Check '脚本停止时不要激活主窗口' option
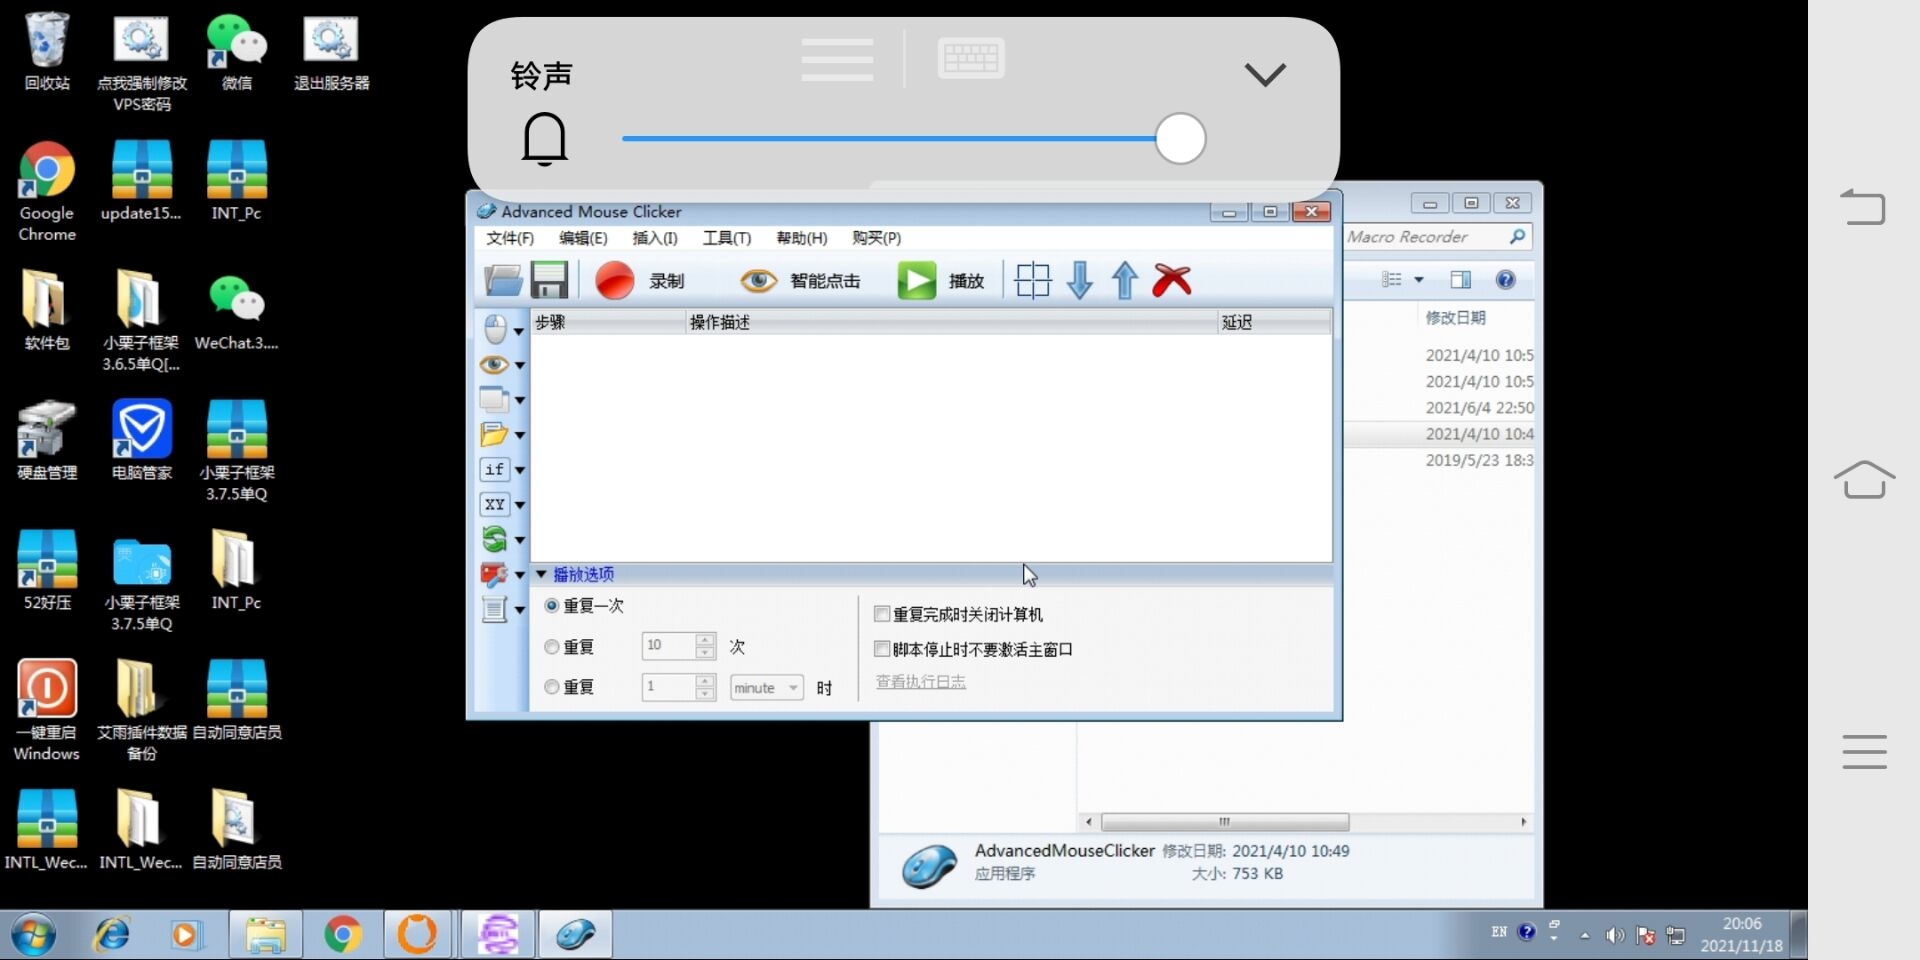The width and height of the screenshot is (1920, 960). (882, 649)
